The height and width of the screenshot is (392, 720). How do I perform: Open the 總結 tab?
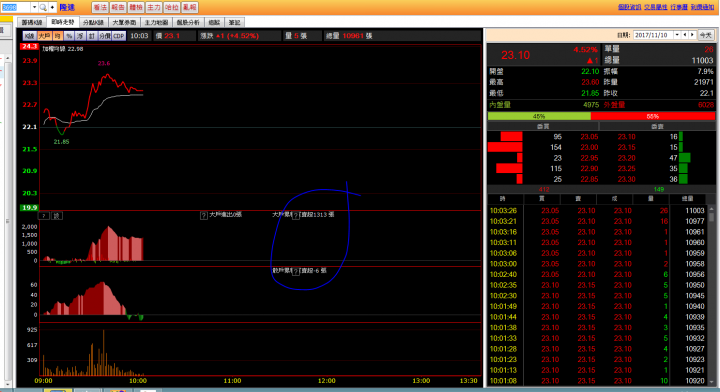pos(214,22)
